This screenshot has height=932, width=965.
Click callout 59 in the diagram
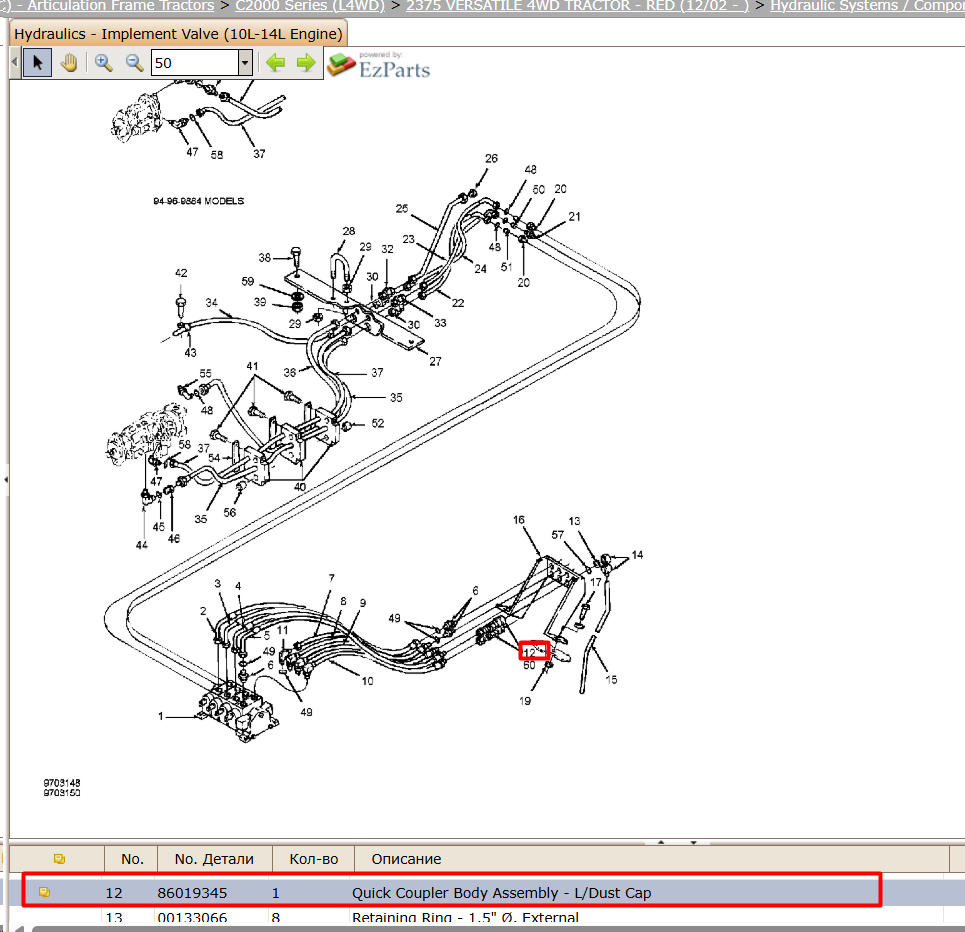[247, 281]
